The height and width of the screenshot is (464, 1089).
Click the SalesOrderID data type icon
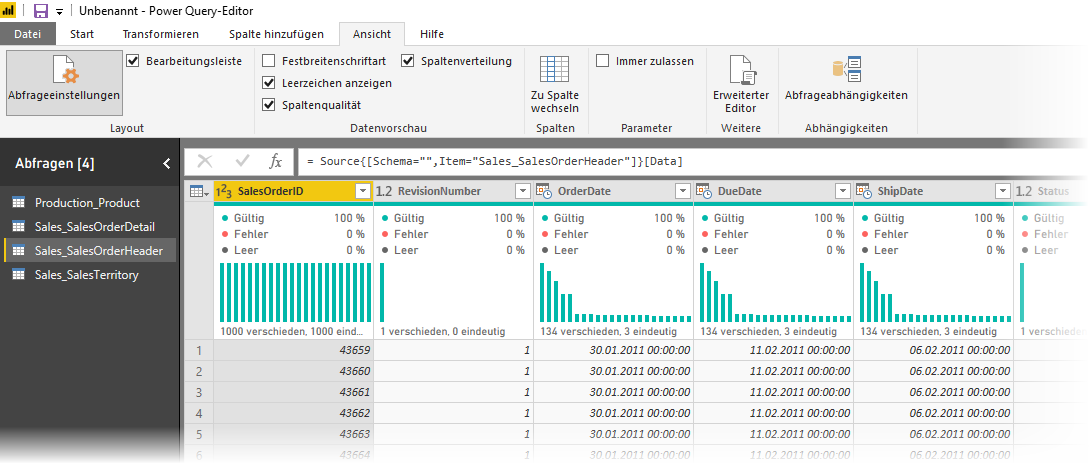(x=224, y=191)
